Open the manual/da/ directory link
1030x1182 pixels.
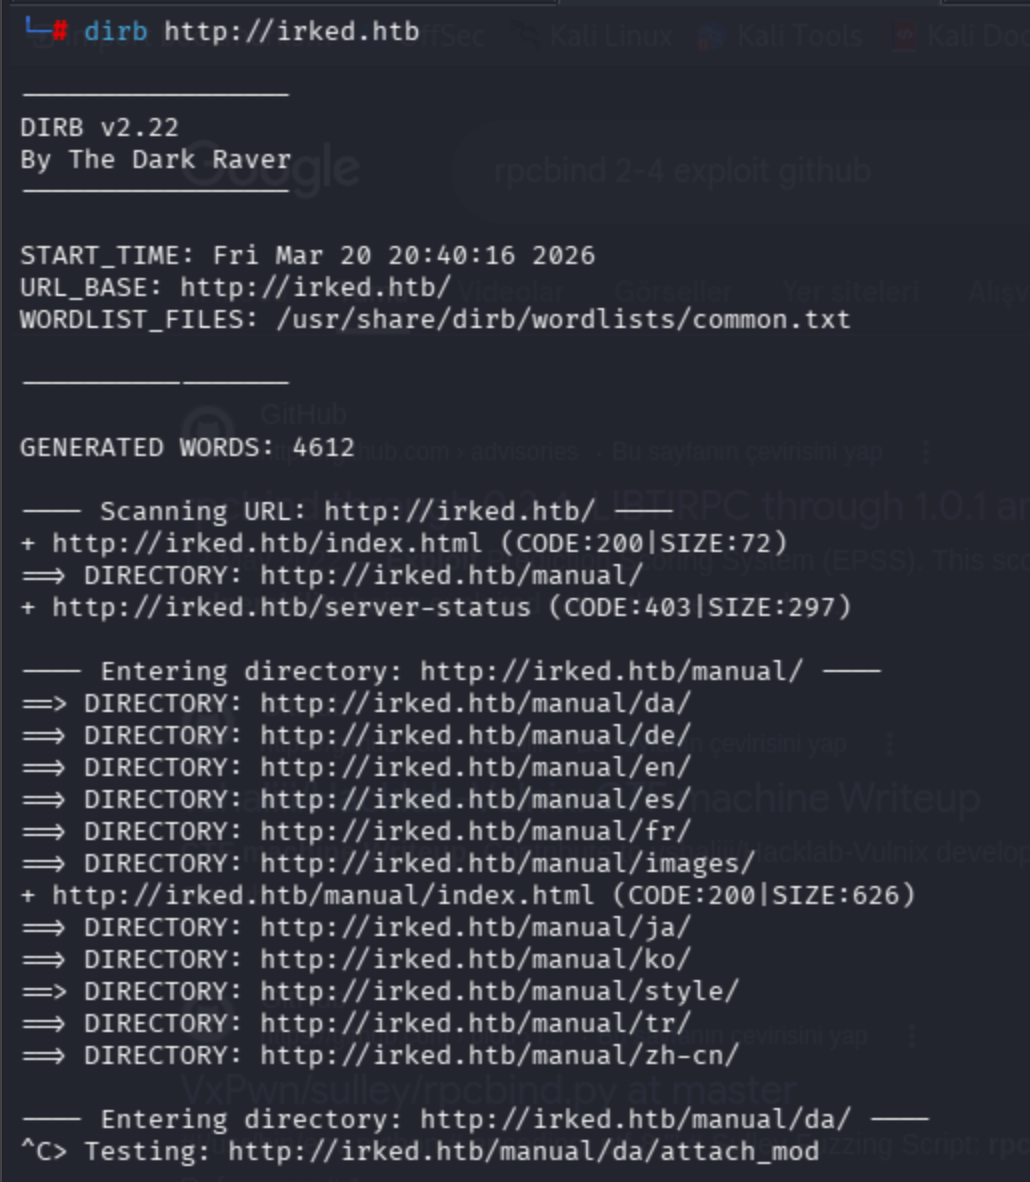tap(475, 703)
